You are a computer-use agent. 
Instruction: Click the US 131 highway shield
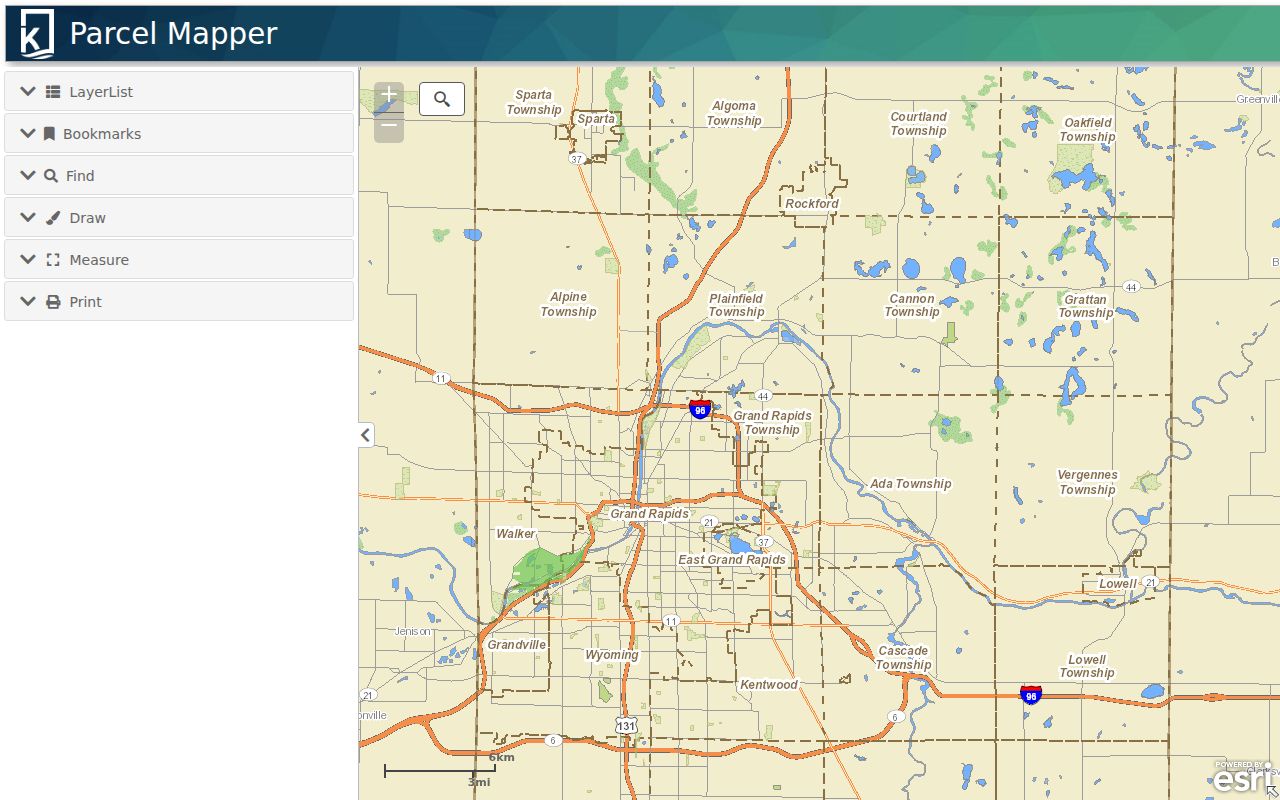pyautogui.click(x=626, y=725)
